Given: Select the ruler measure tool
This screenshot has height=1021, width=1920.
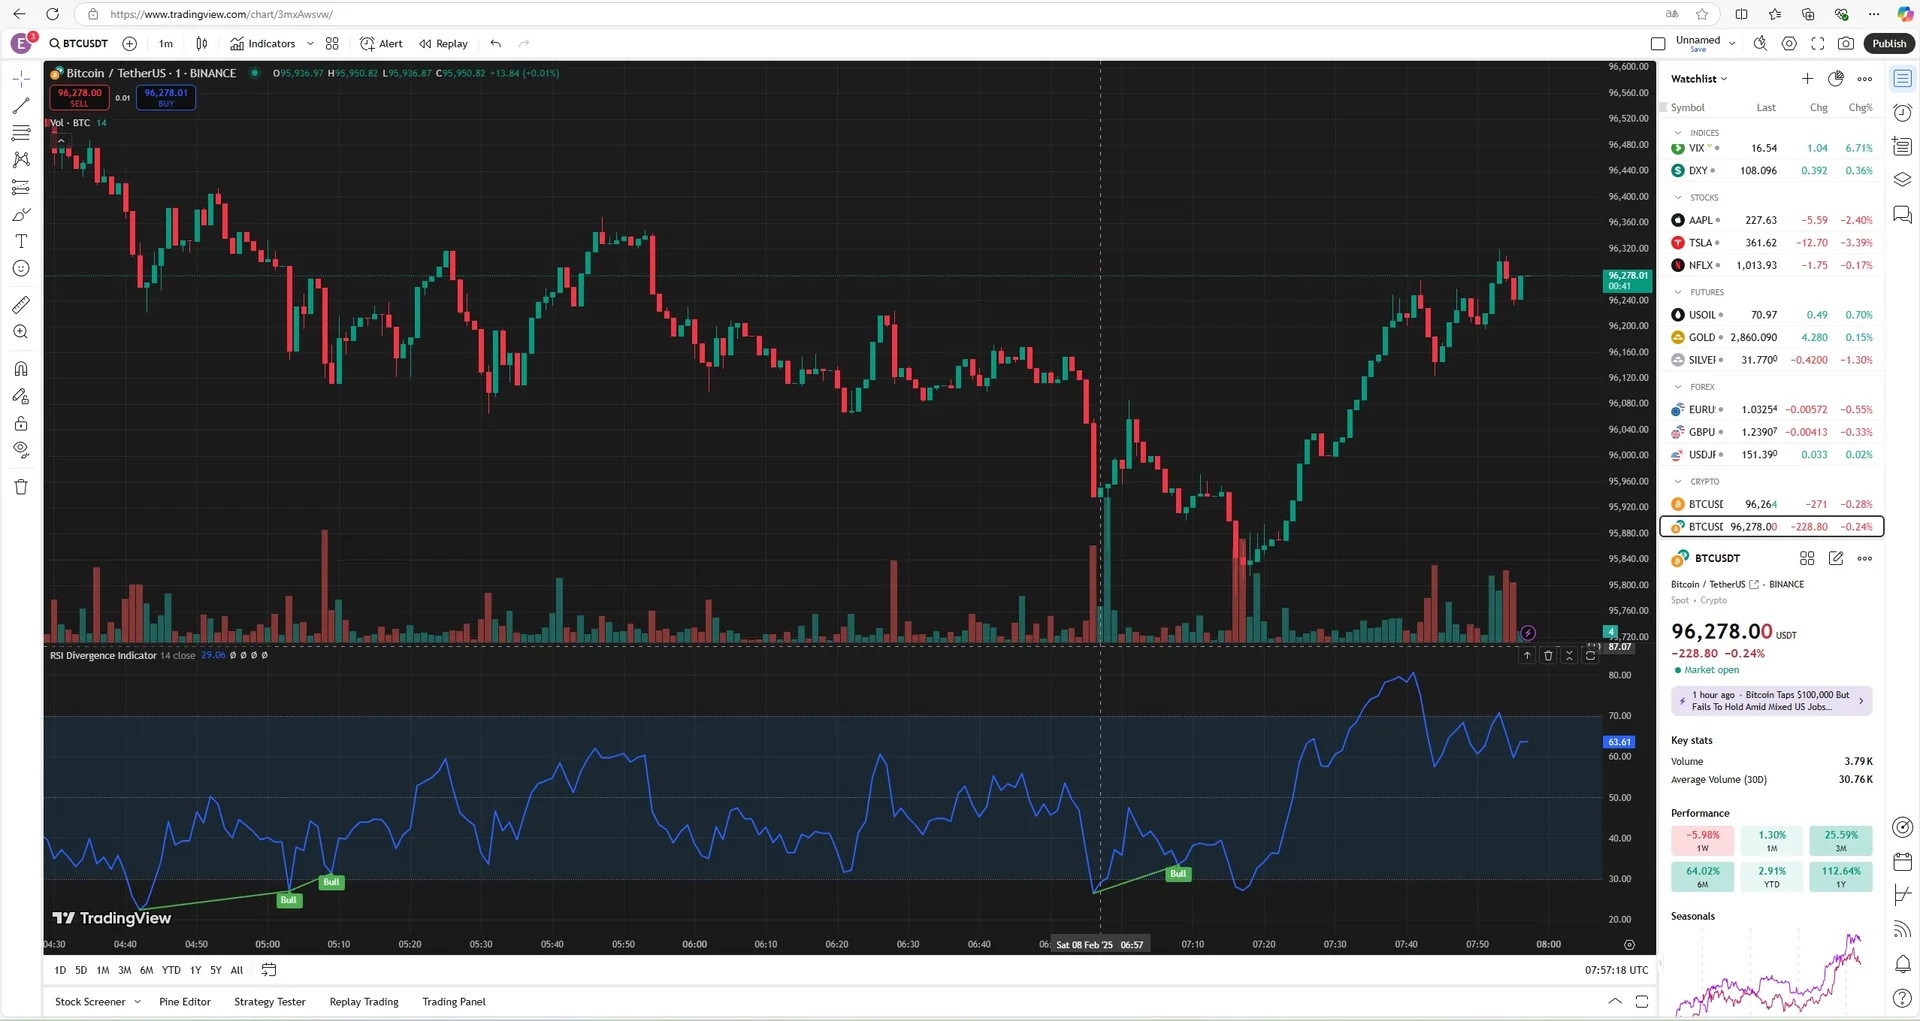Looking at the screenshot, I should (x=21, y=305).
